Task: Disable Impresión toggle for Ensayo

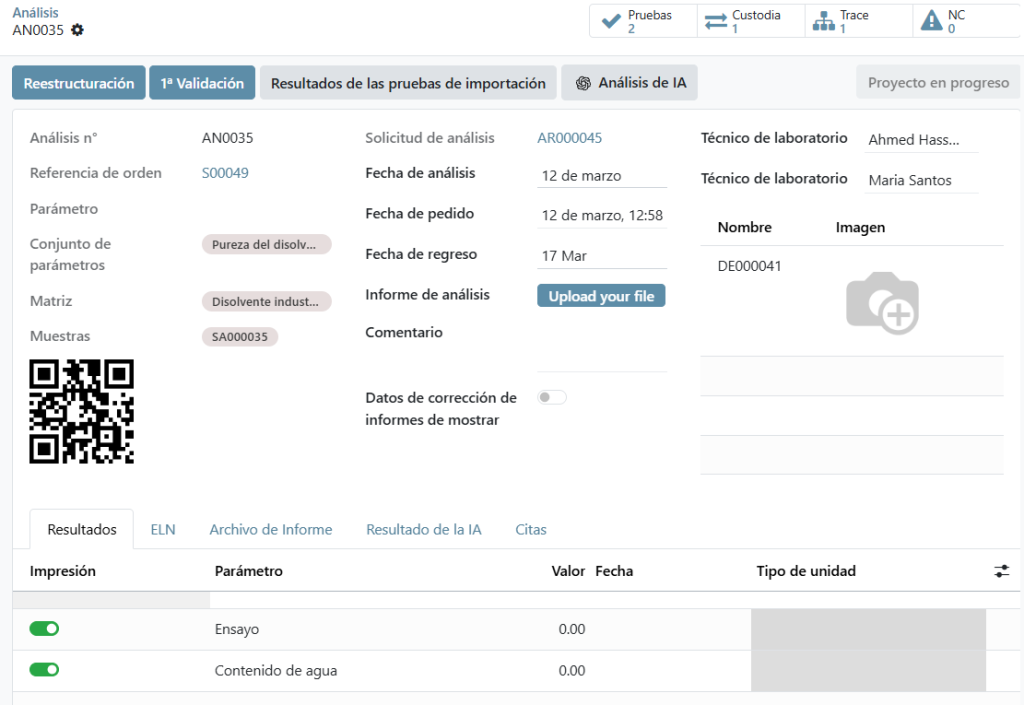Action: click(x=44, y=628)
